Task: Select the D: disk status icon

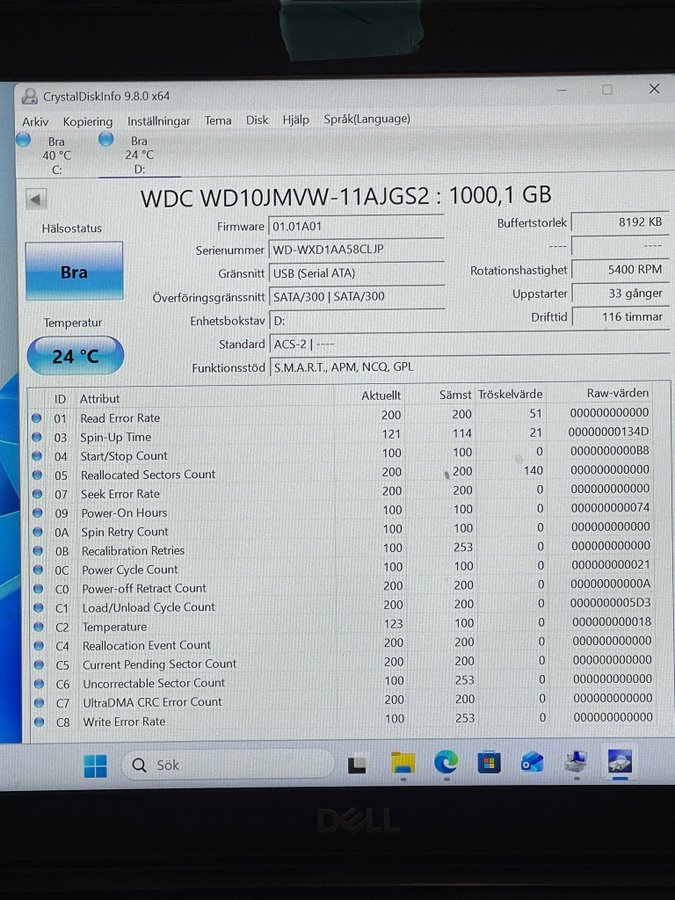Action: click(106, 140)
